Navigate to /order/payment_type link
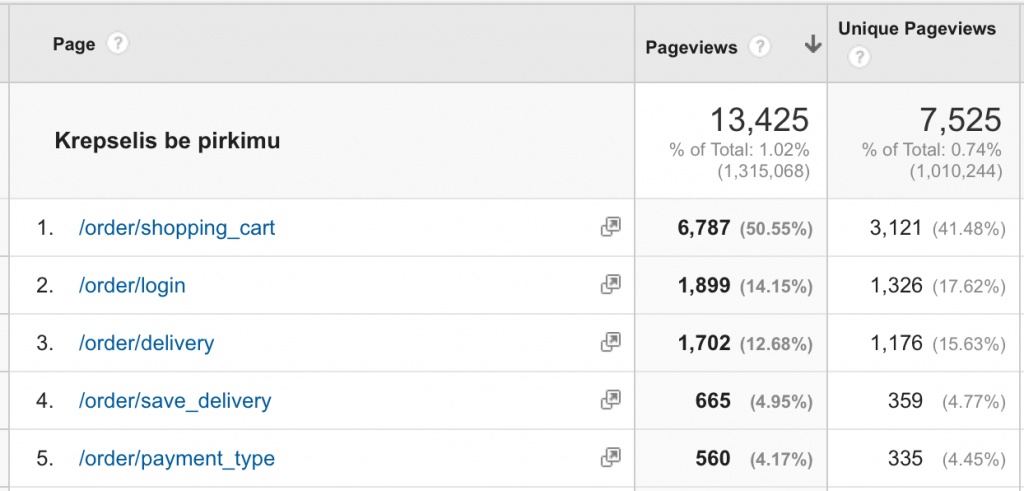Viewport: 1024px width, 491px height. (x=177, y=460)
